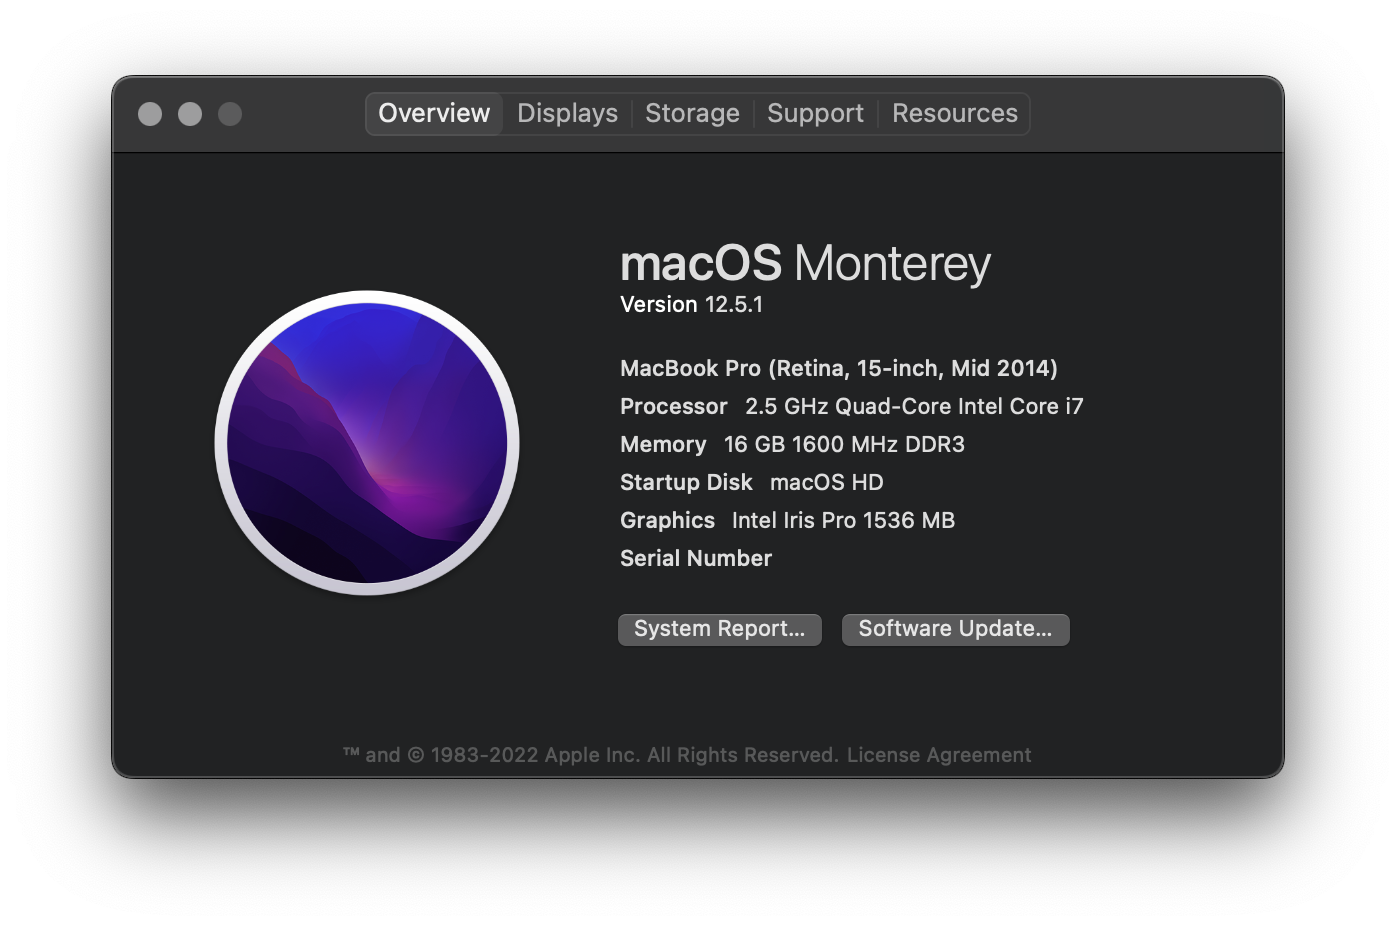Click the Processor specification line
Image resolution: width=1396 pixels, height=926 pixels.
(852, 407)
